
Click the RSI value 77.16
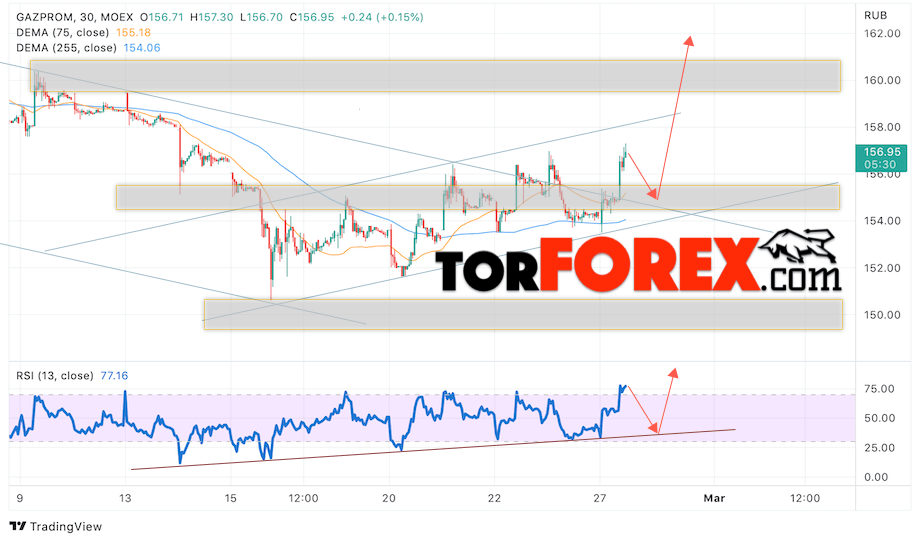pos(114,375)
